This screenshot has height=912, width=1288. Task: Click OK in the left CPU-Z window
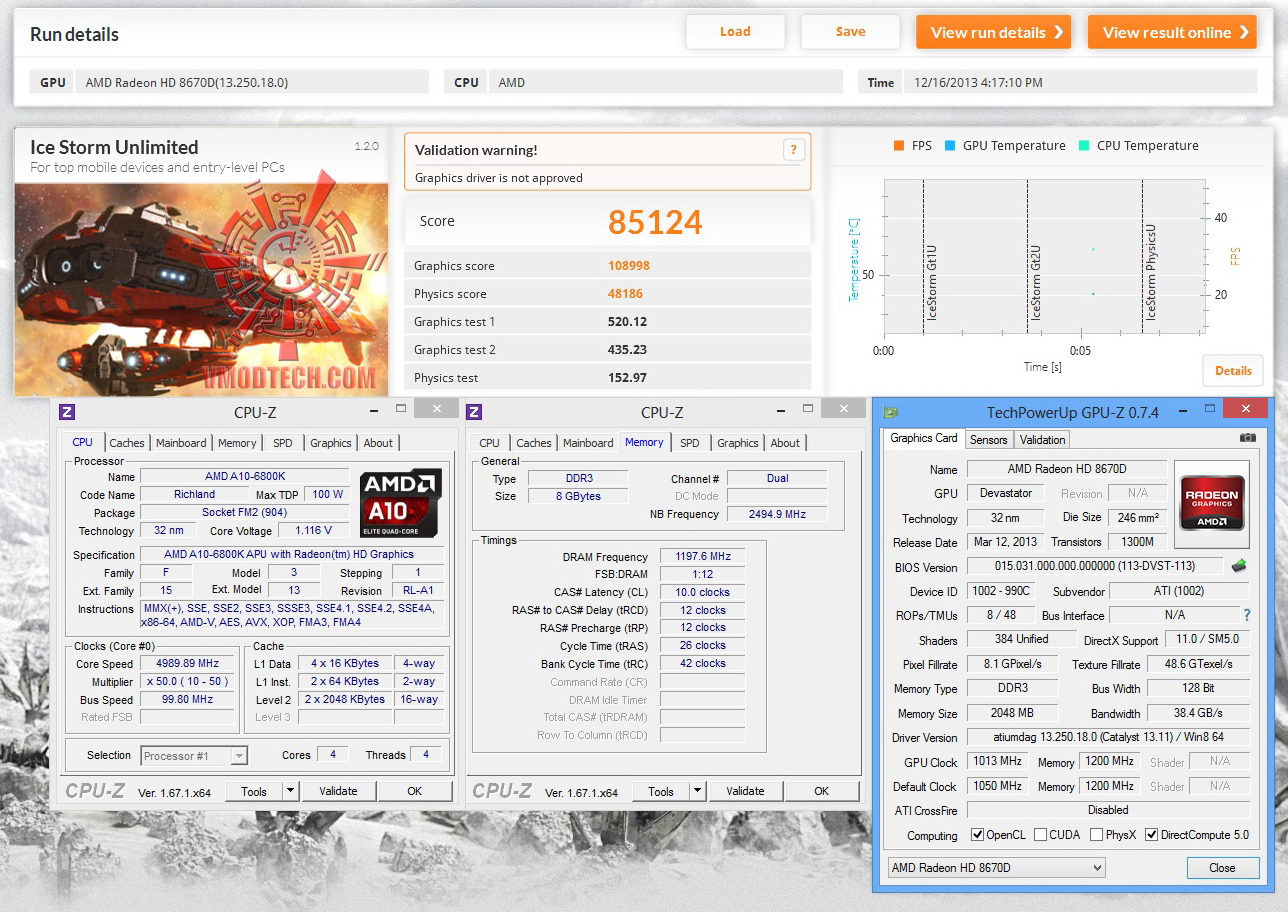(x=415, y=791)
